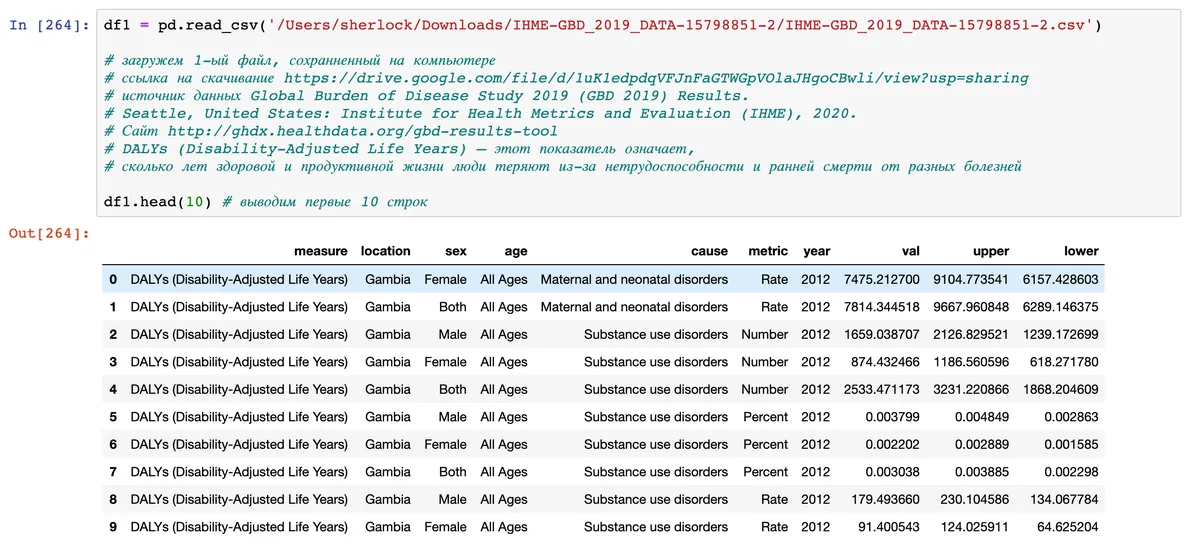
Task: Click the 'measure' column header
Action: click(x=320, y=251)
